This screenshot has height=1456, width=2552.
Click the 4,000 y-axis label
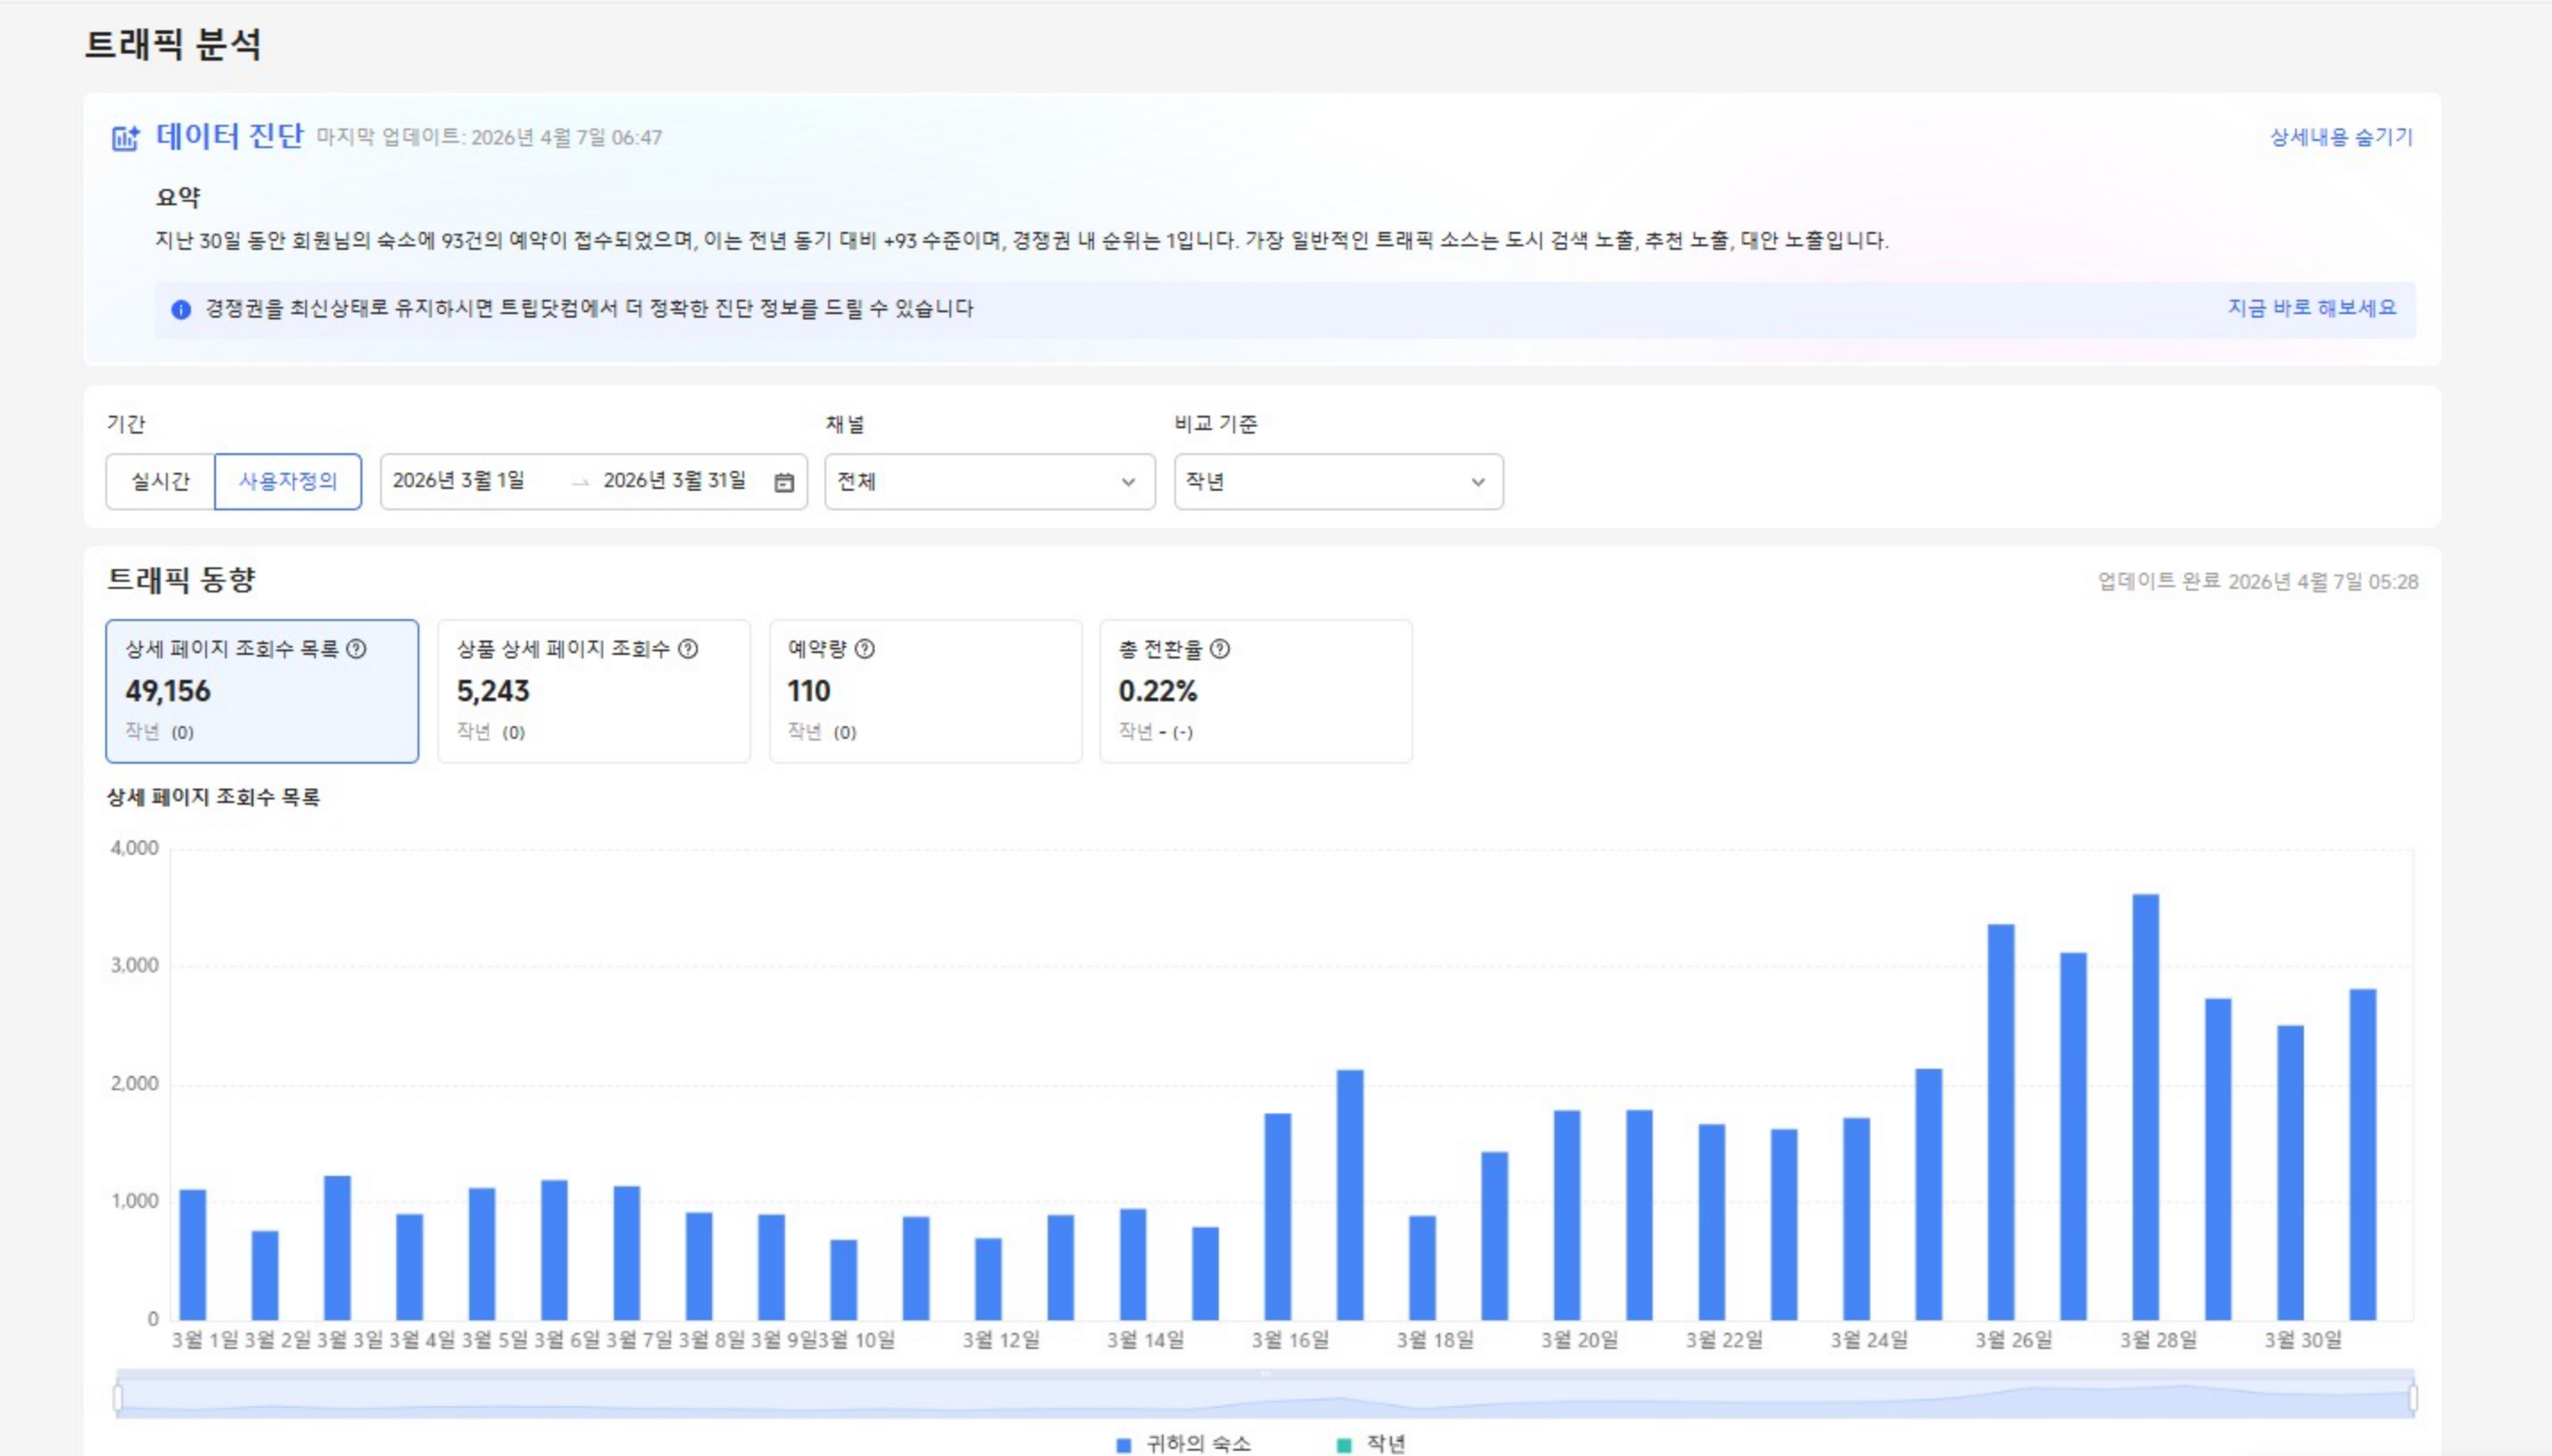134,848
